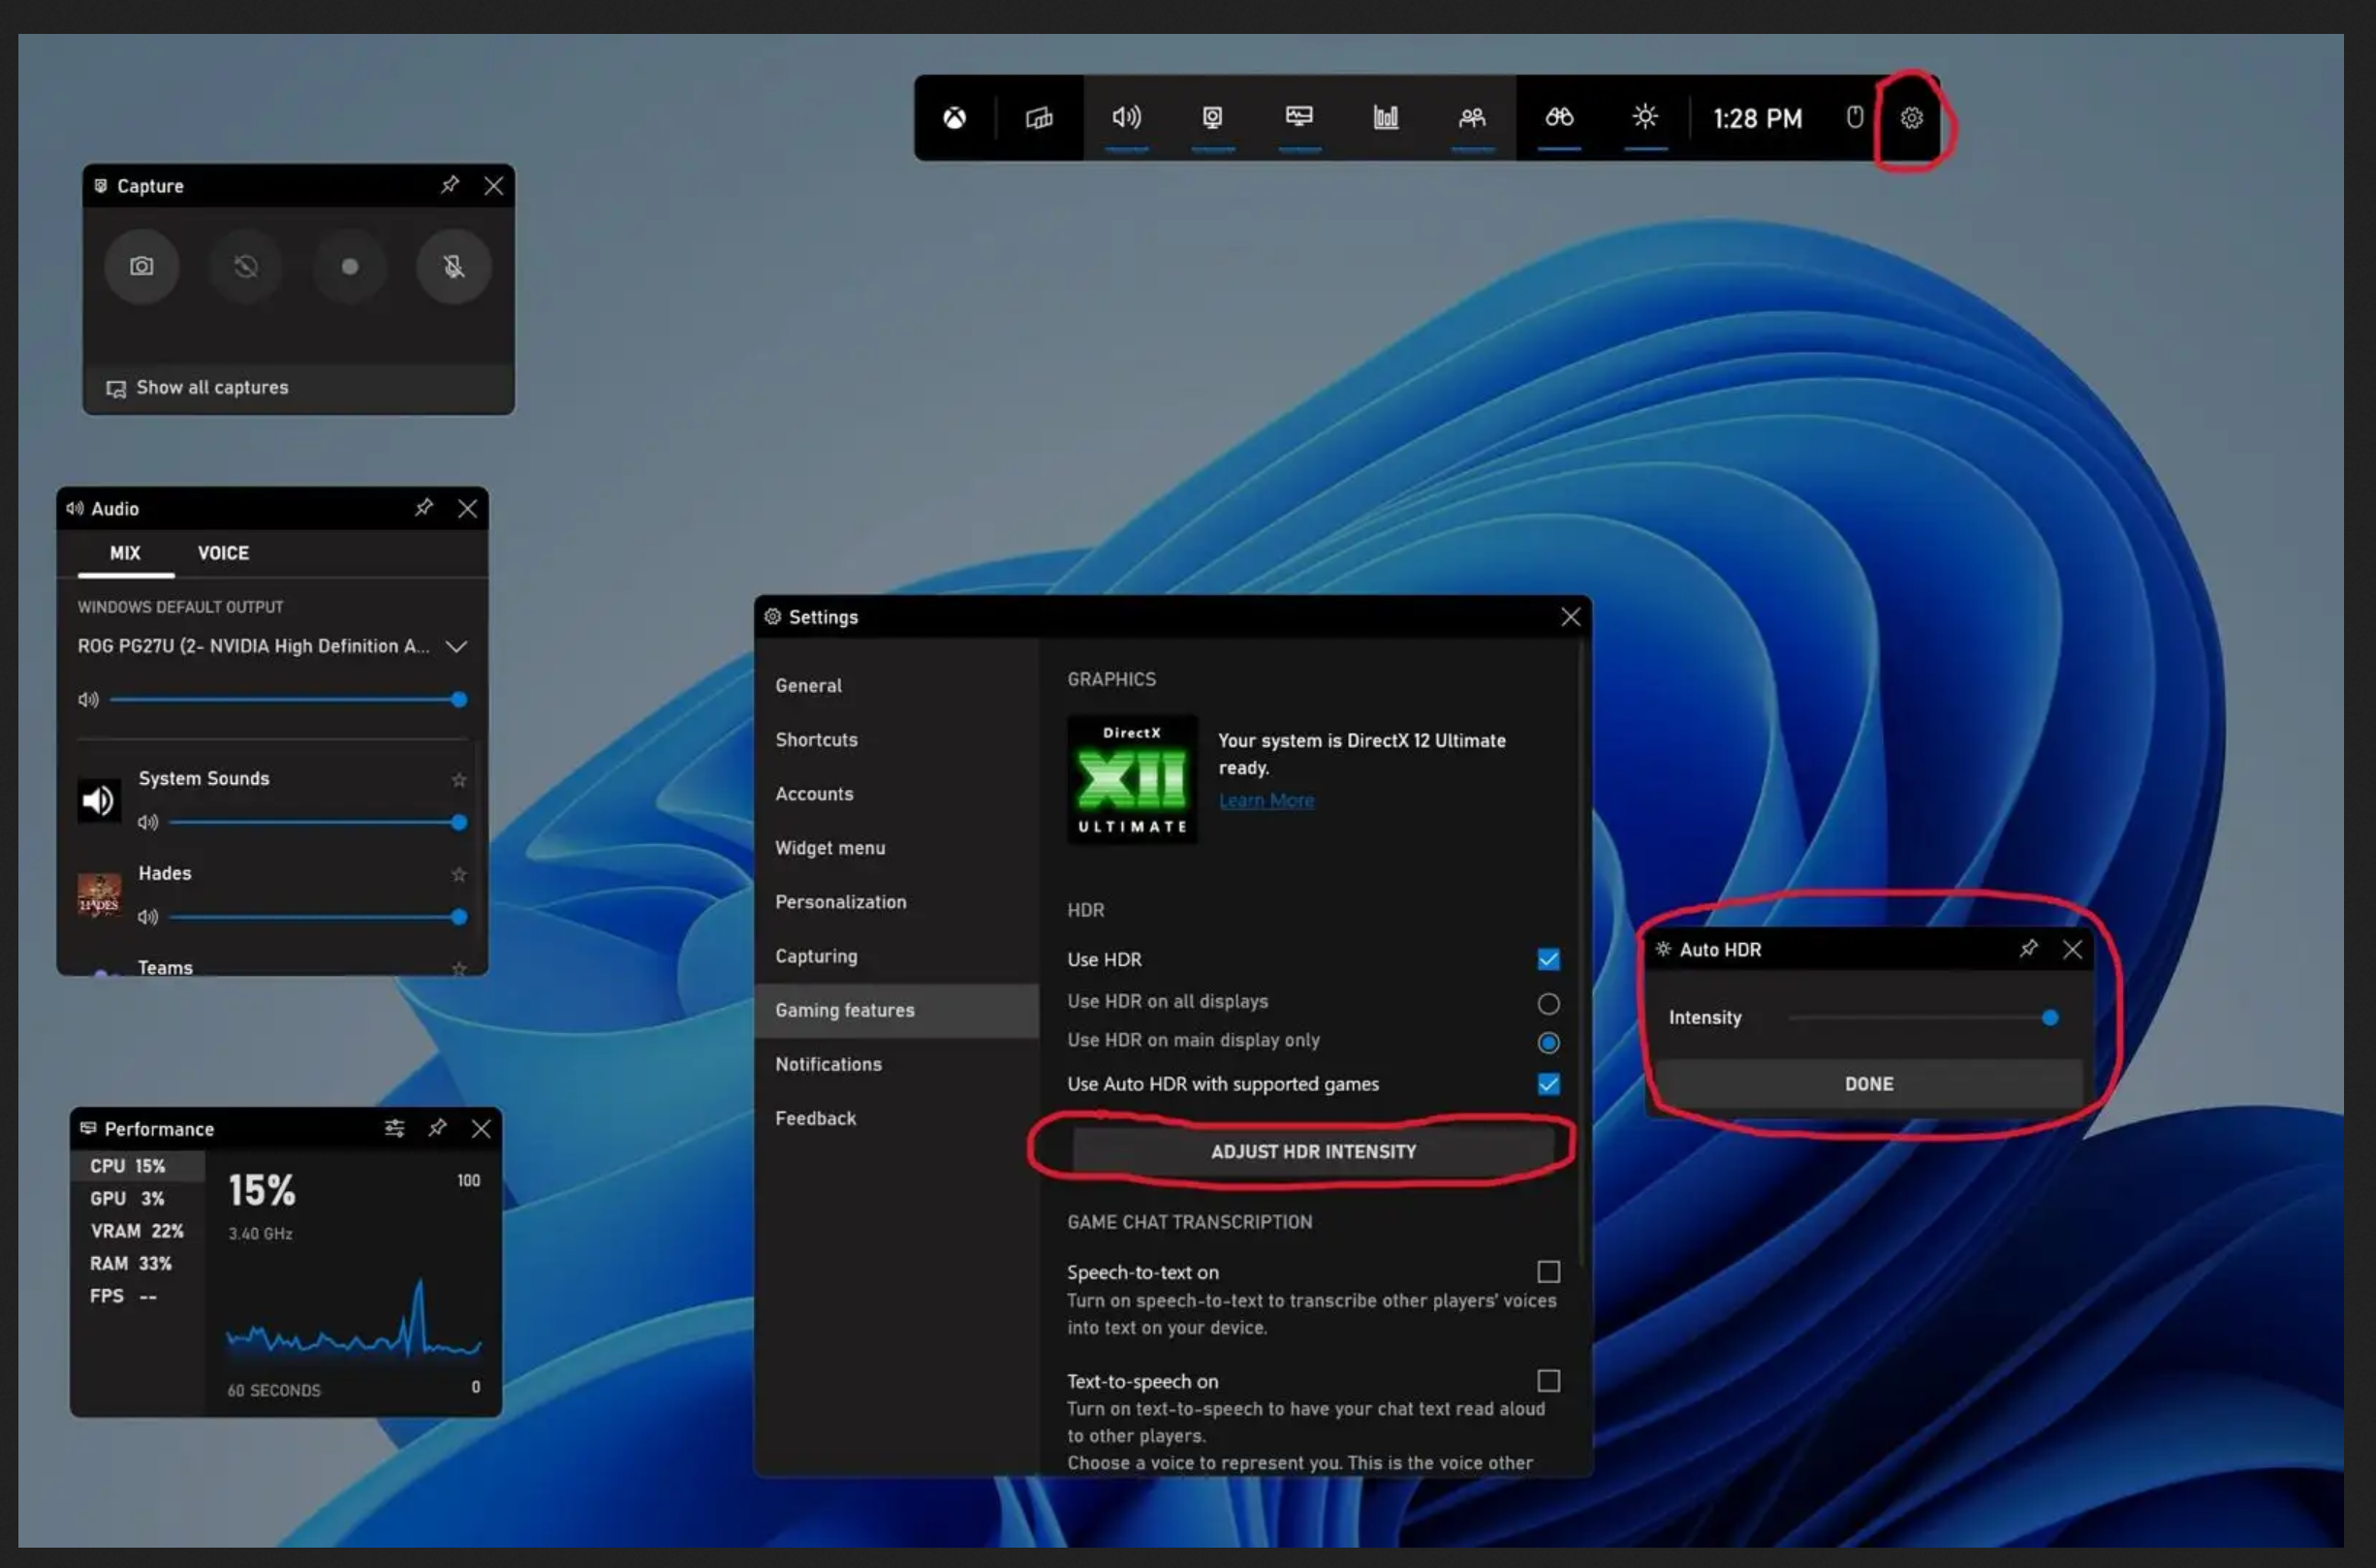Expand the Windows default output device dropdown

[x=457, y=646]
